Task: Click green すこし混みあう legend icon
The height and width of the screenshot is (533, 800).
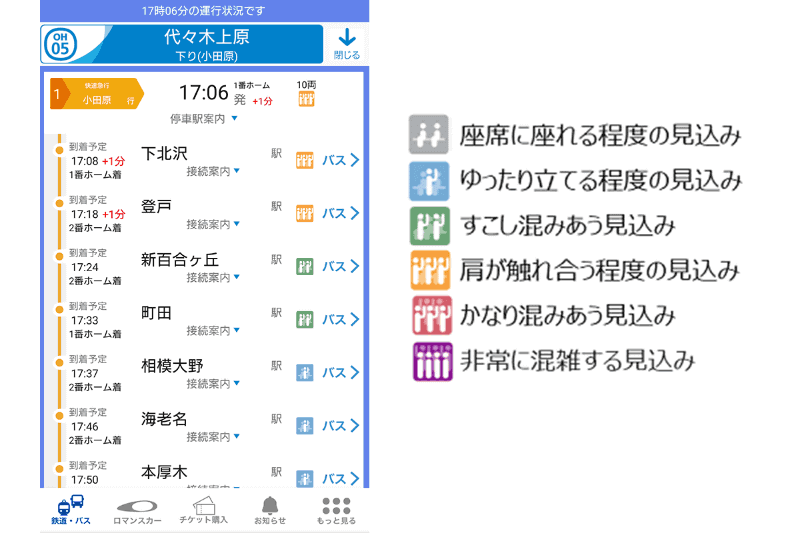Action: 430,226
